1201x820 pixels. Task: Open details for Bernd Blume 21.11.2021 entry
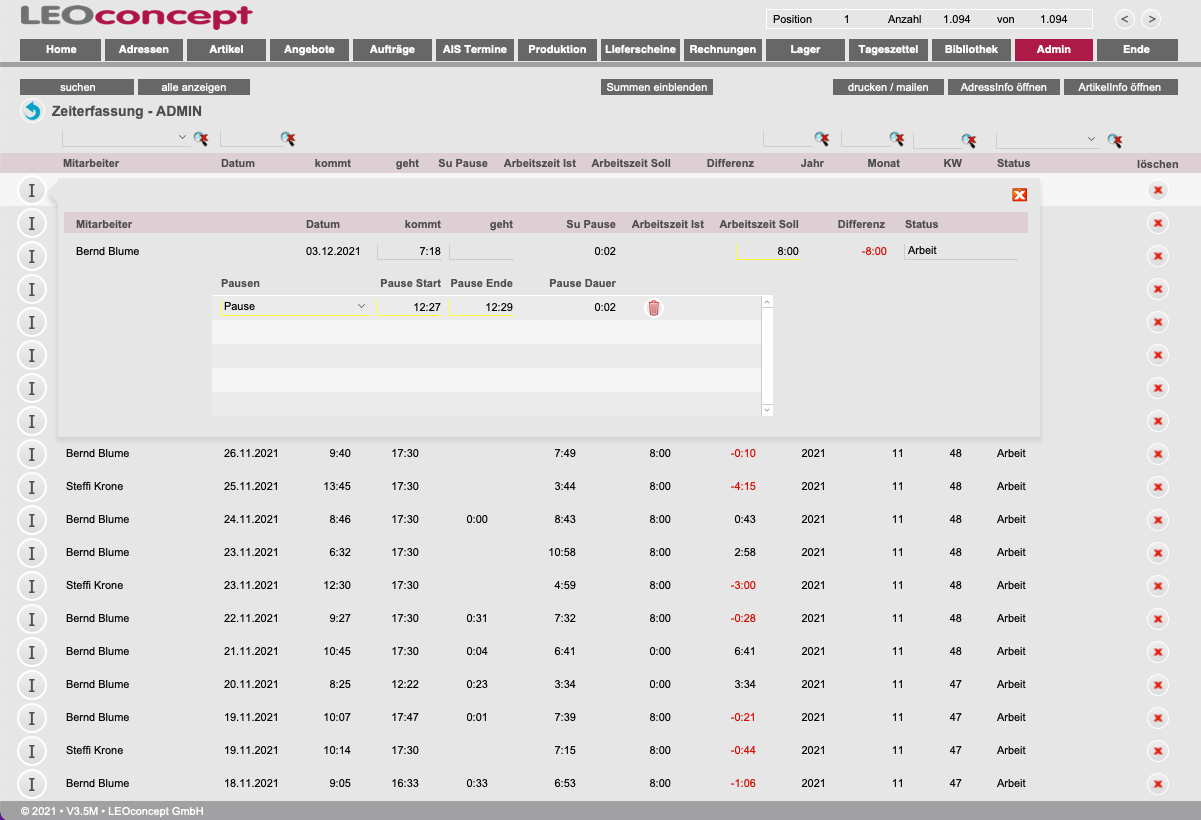[32, 652]
